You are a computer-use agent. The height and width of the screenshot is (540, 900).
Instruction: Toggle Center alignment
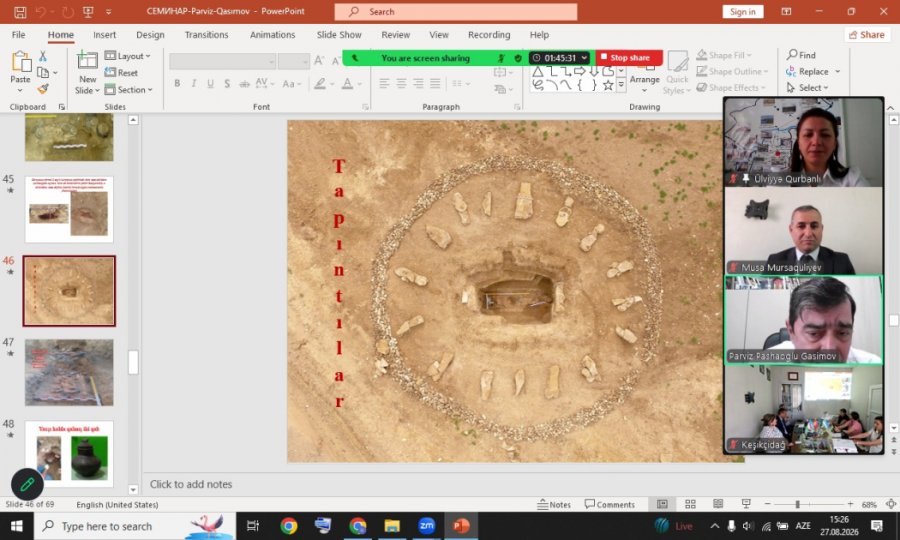[x=401, y=84]
